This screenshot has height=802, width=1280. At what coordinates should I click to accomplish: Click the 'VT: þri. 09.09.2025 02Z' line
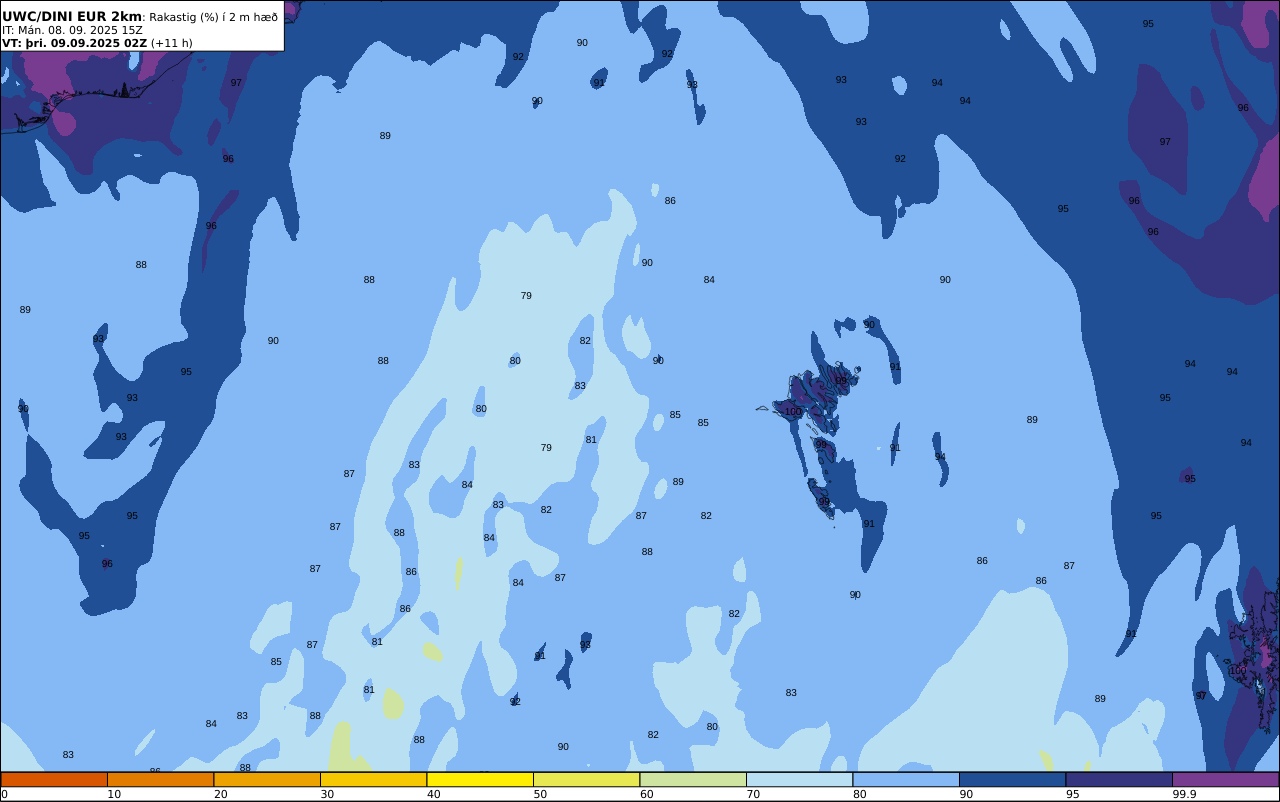coord(74,43)
